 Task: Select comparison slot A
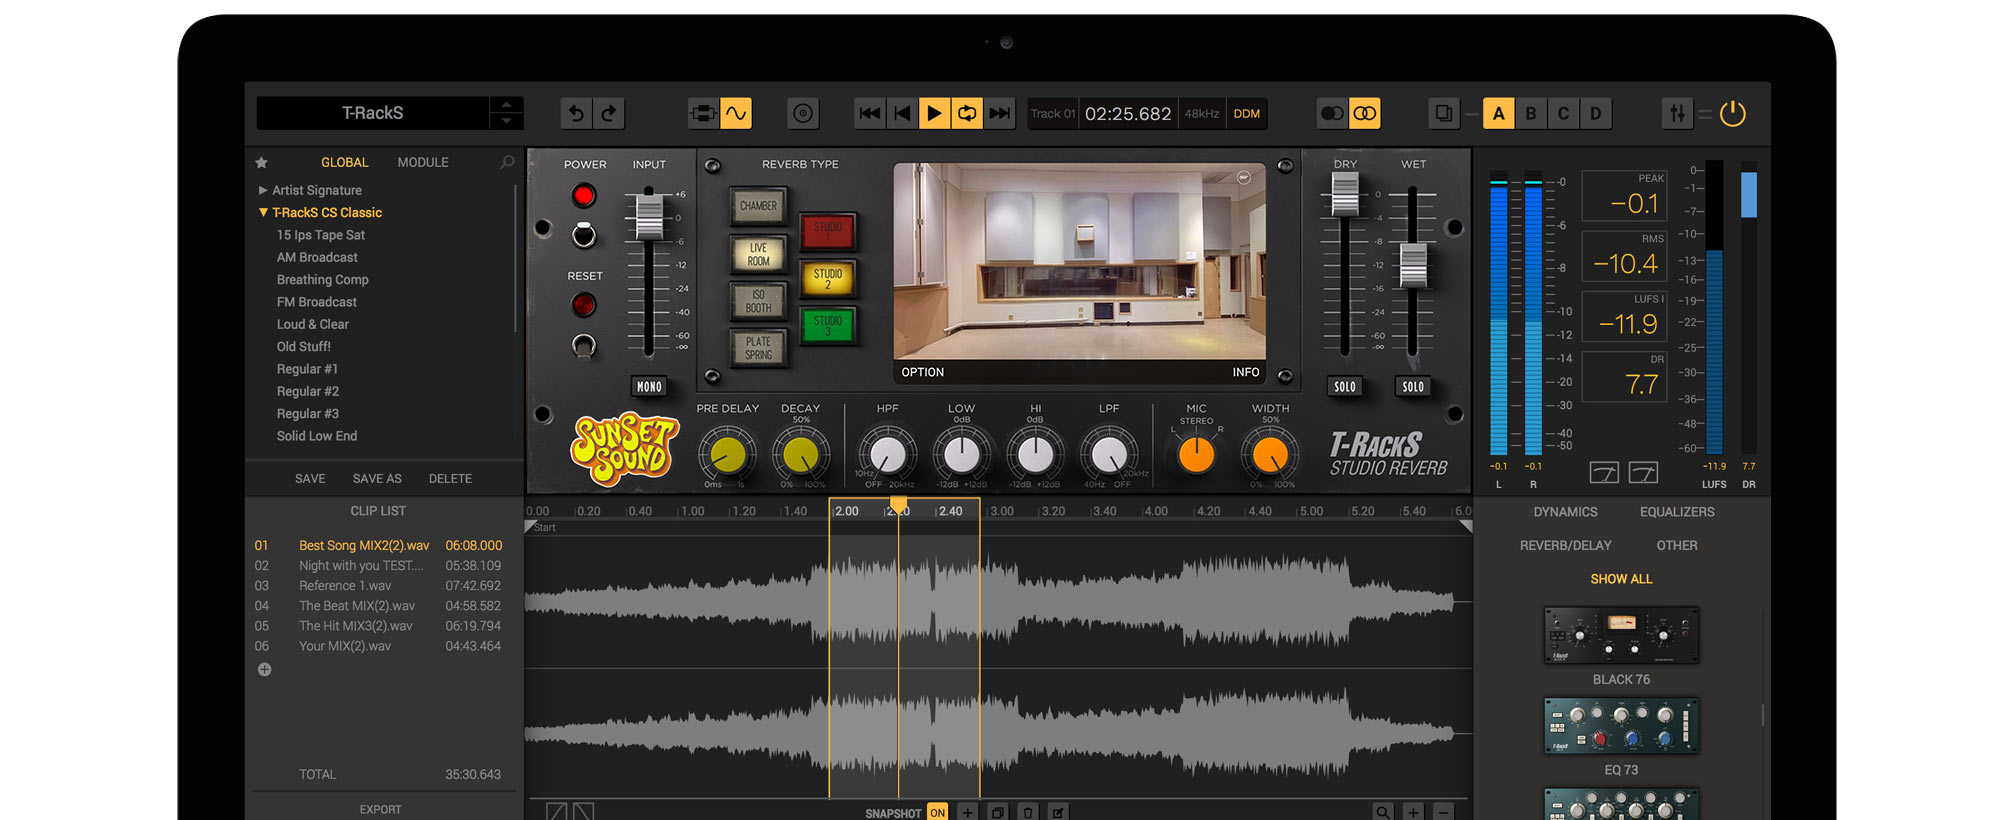[1498, 114]
